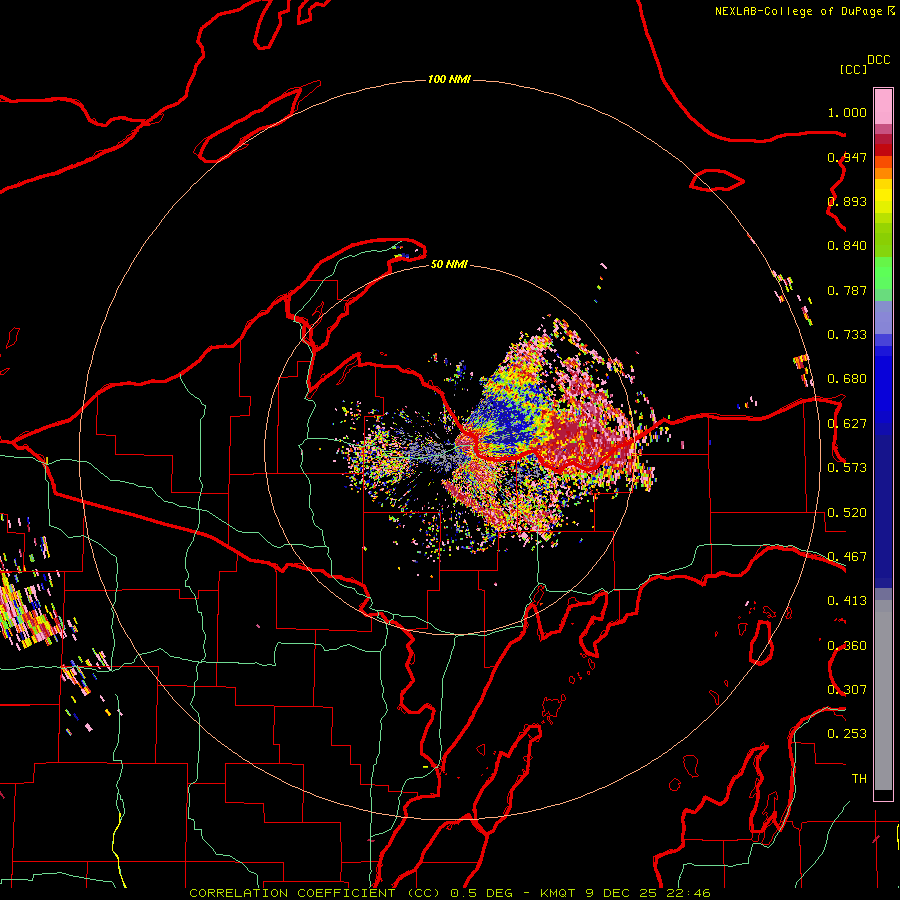Click the TH threshold label on the scale
This screenshot has height=900, width=900.
[x=859, y=779]
